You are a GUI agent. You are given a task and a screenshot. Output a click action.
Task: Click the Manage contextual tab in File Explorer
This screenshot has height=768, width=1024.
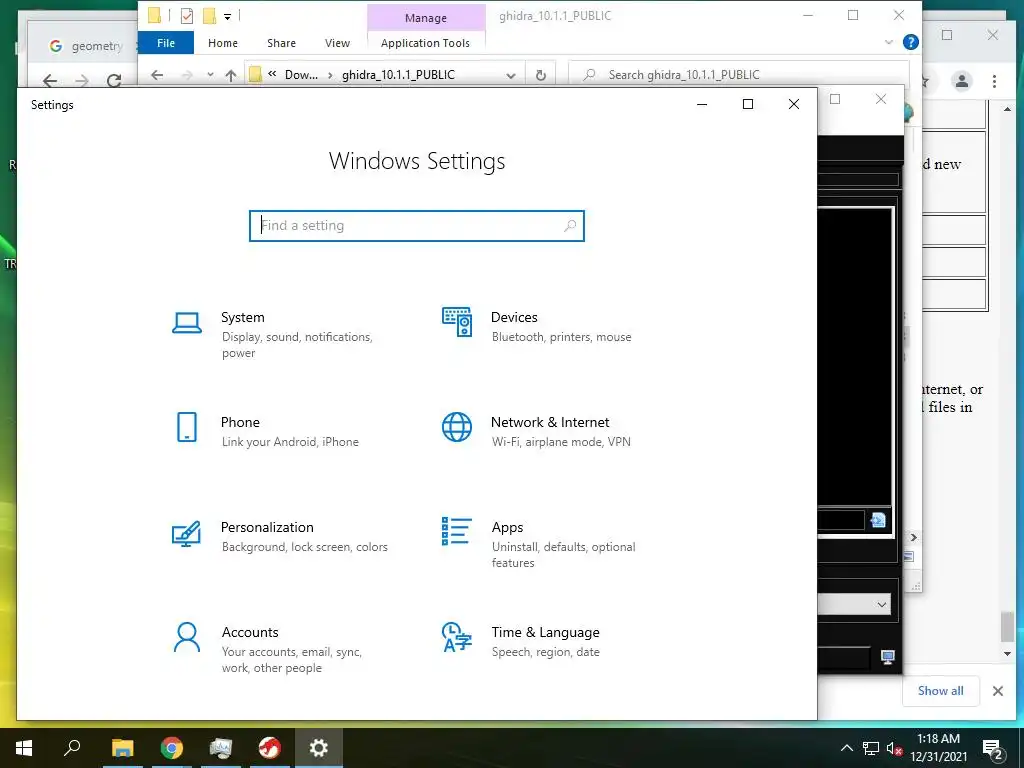426,18
